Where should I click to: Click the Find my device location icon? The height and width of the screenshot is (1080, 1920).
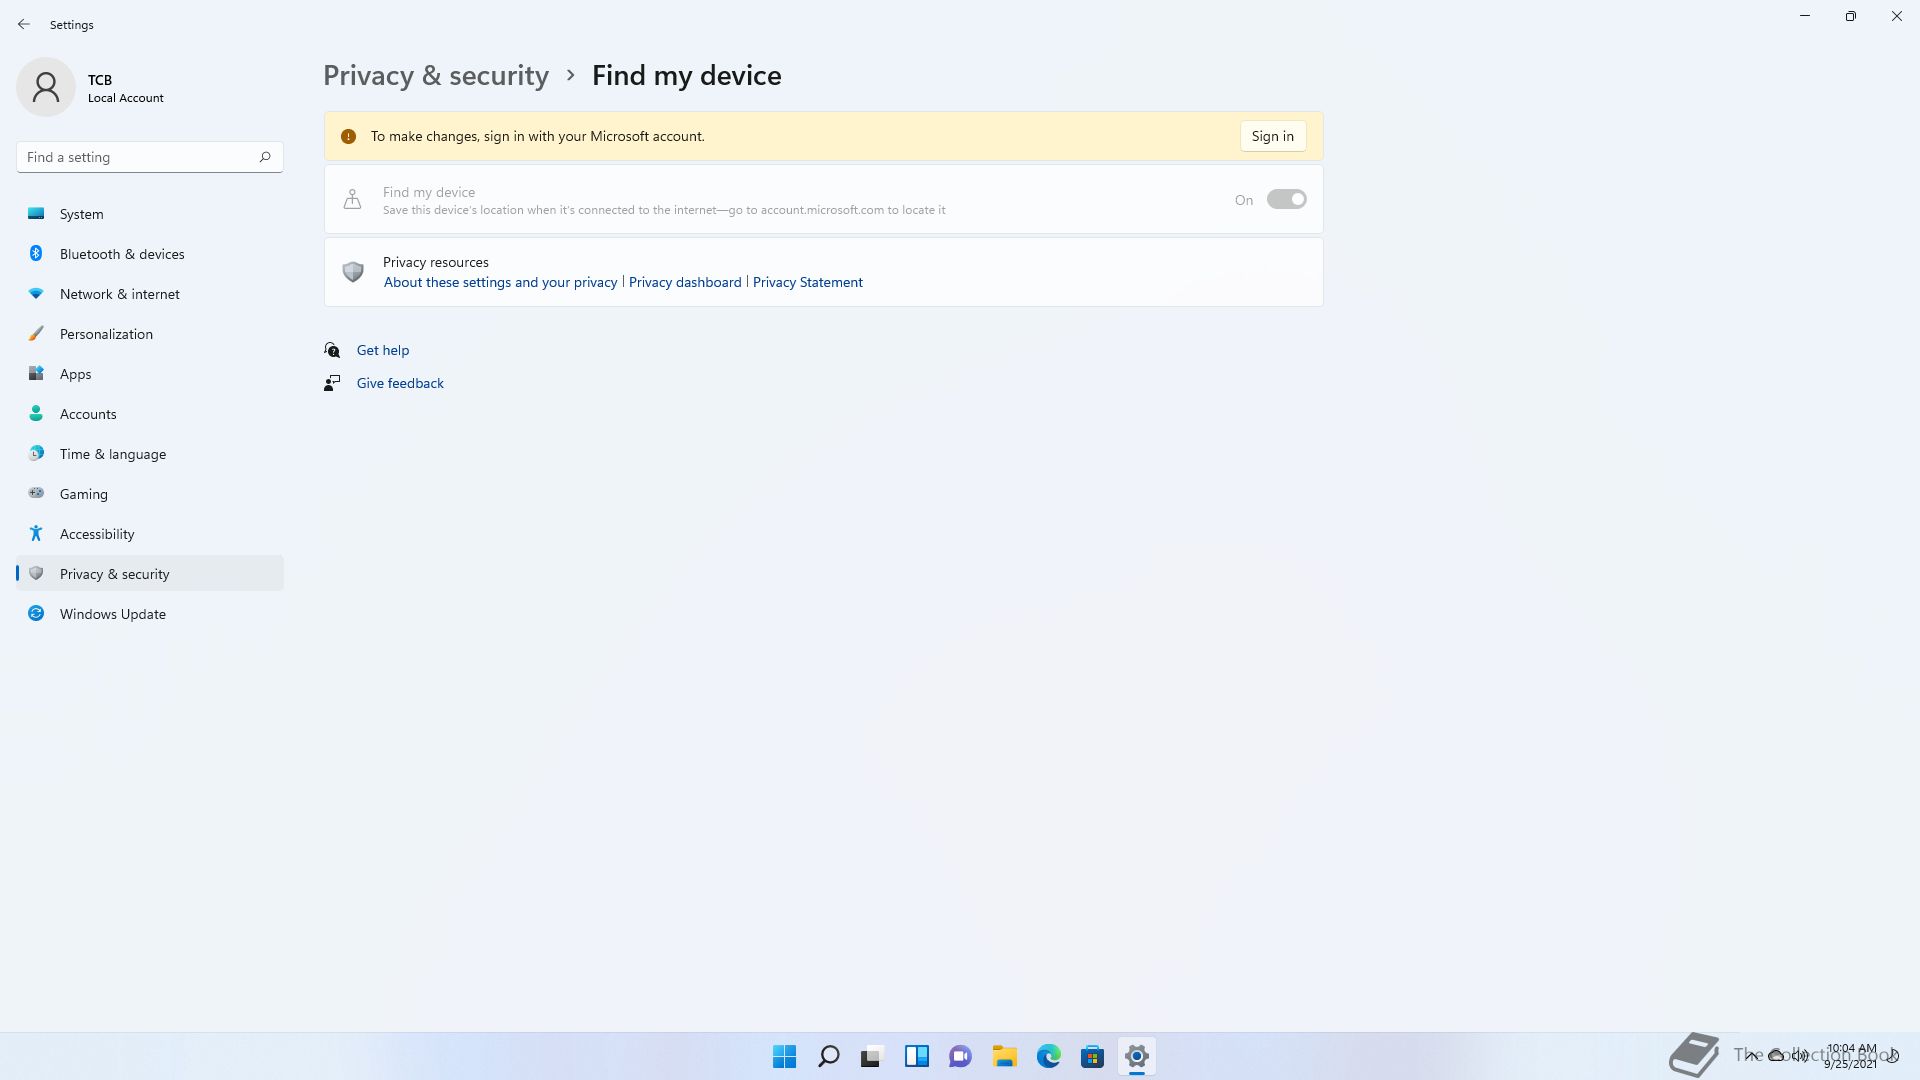click(352, 199)
